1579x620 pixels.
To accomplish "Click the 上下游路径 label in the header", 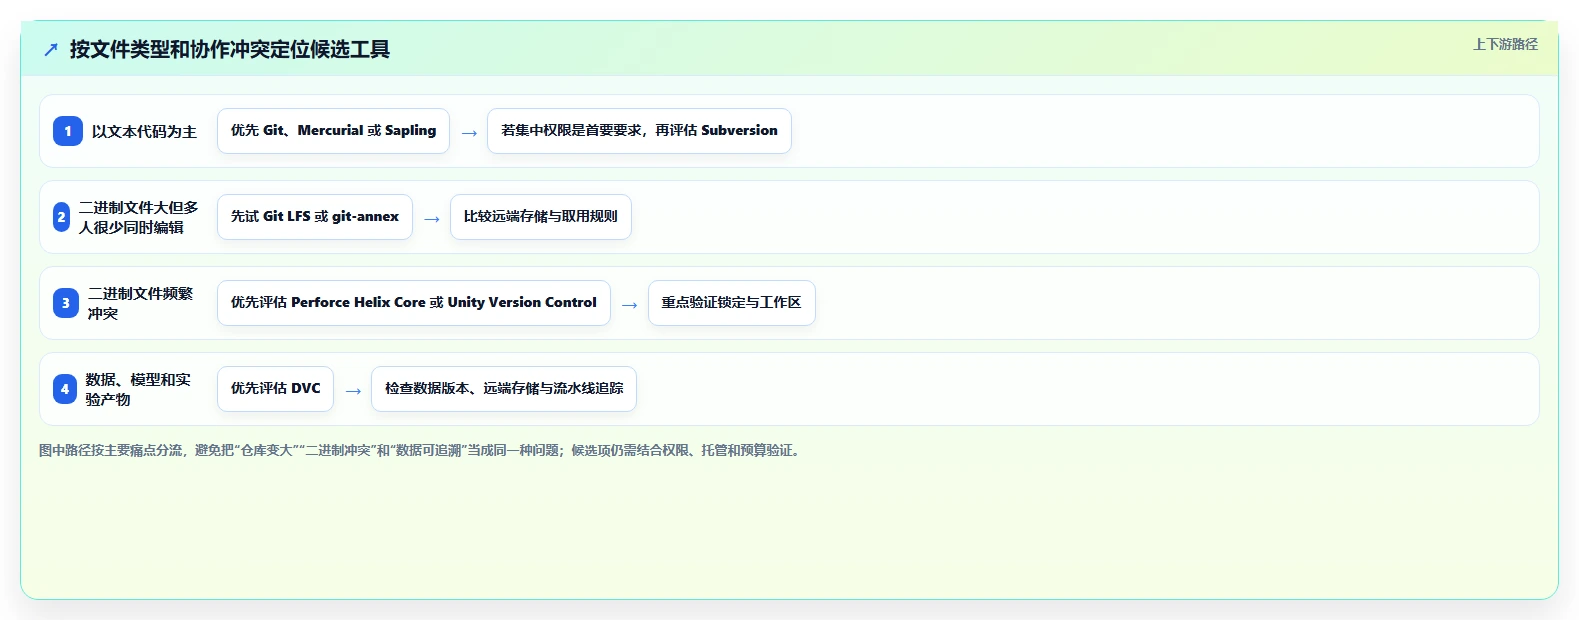I will [1505, 44].
